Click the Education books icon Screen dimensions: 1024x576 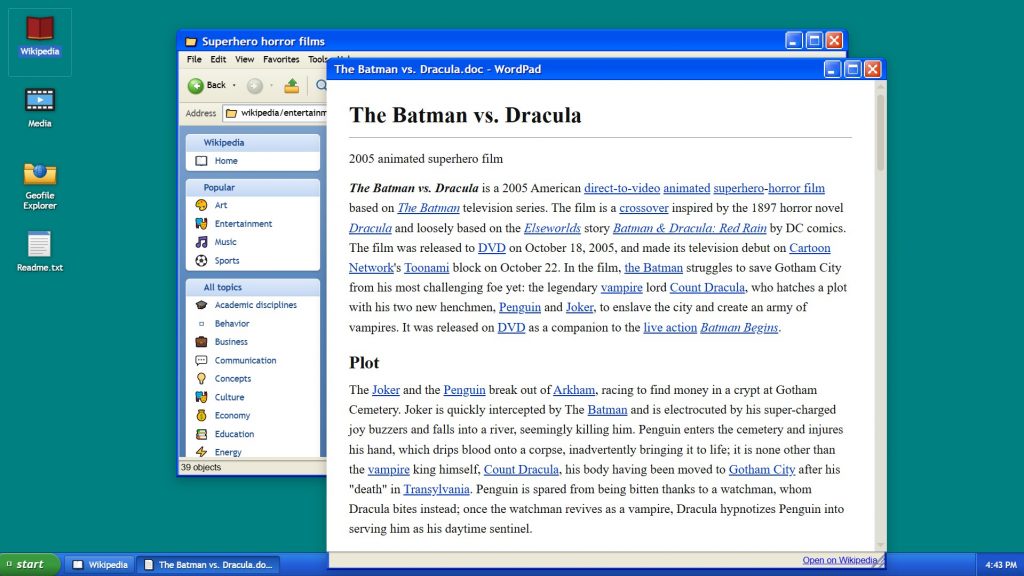tap(201, 434)
